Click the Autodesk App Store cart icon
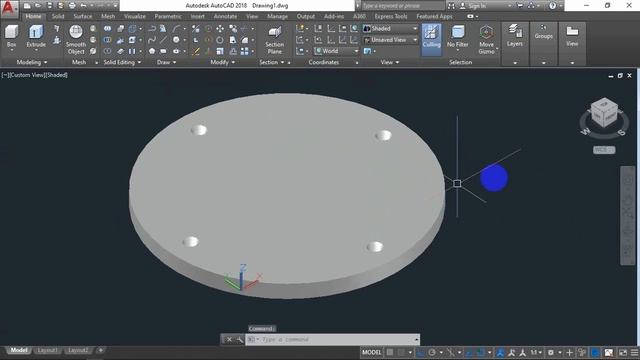The height and width of the screenshot is (360, 640). [520, 6]
